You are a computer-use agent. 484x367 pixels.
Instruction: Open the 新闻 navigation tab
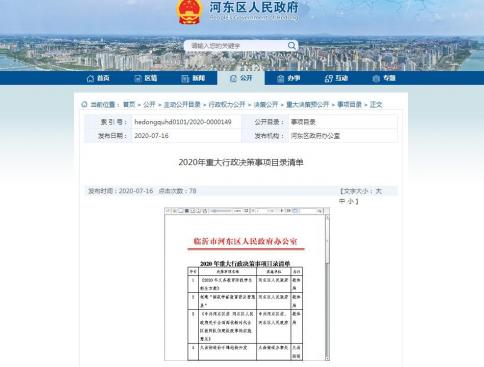193,78
